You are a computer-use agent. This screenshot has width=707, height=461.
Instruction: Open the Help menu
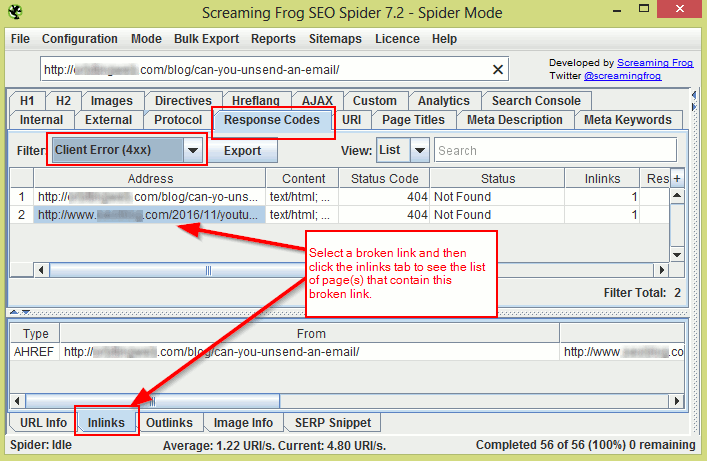444,39
